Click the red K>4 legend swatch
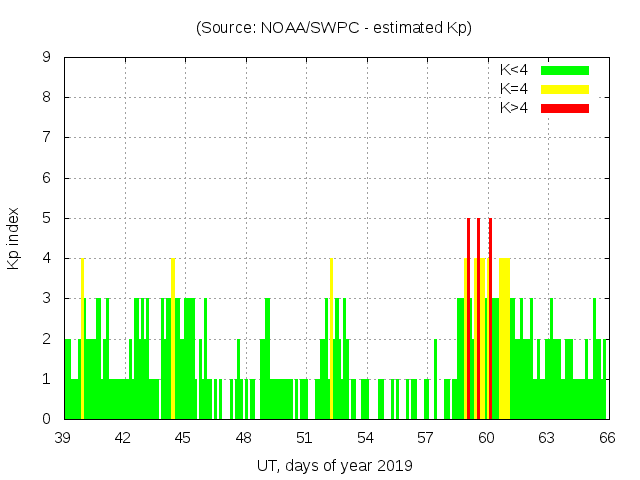 click(x=565, y=107)
